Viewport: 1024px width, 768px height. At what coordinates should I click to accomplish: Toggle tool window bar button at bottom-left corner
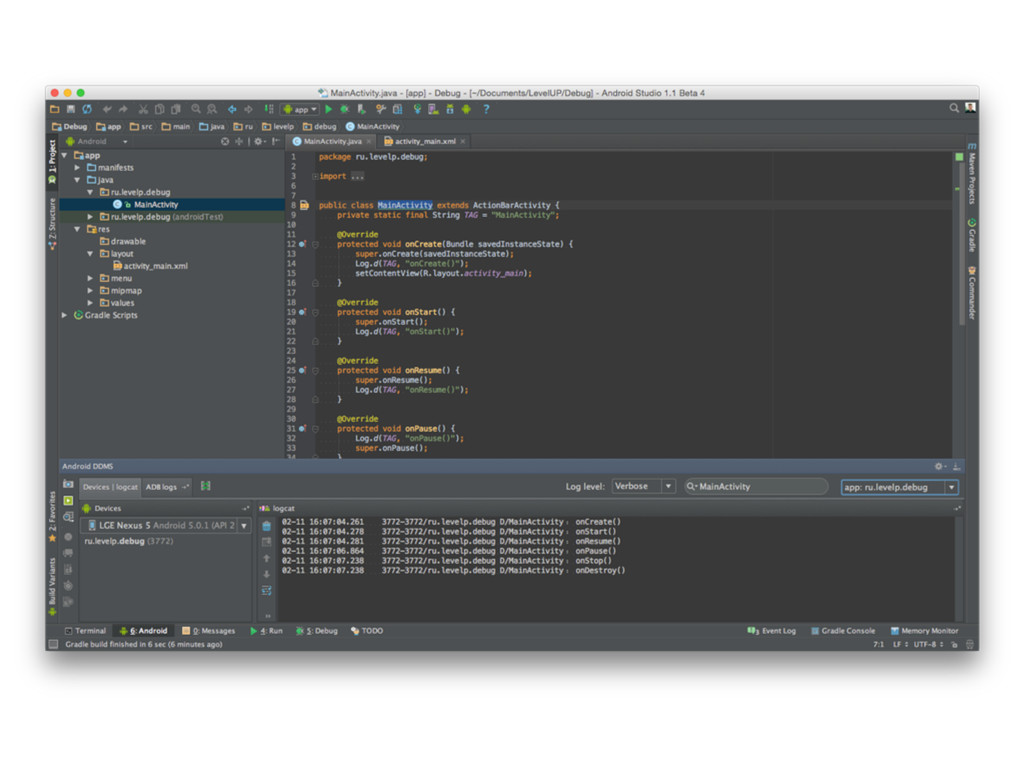click(x=54, y=644)
